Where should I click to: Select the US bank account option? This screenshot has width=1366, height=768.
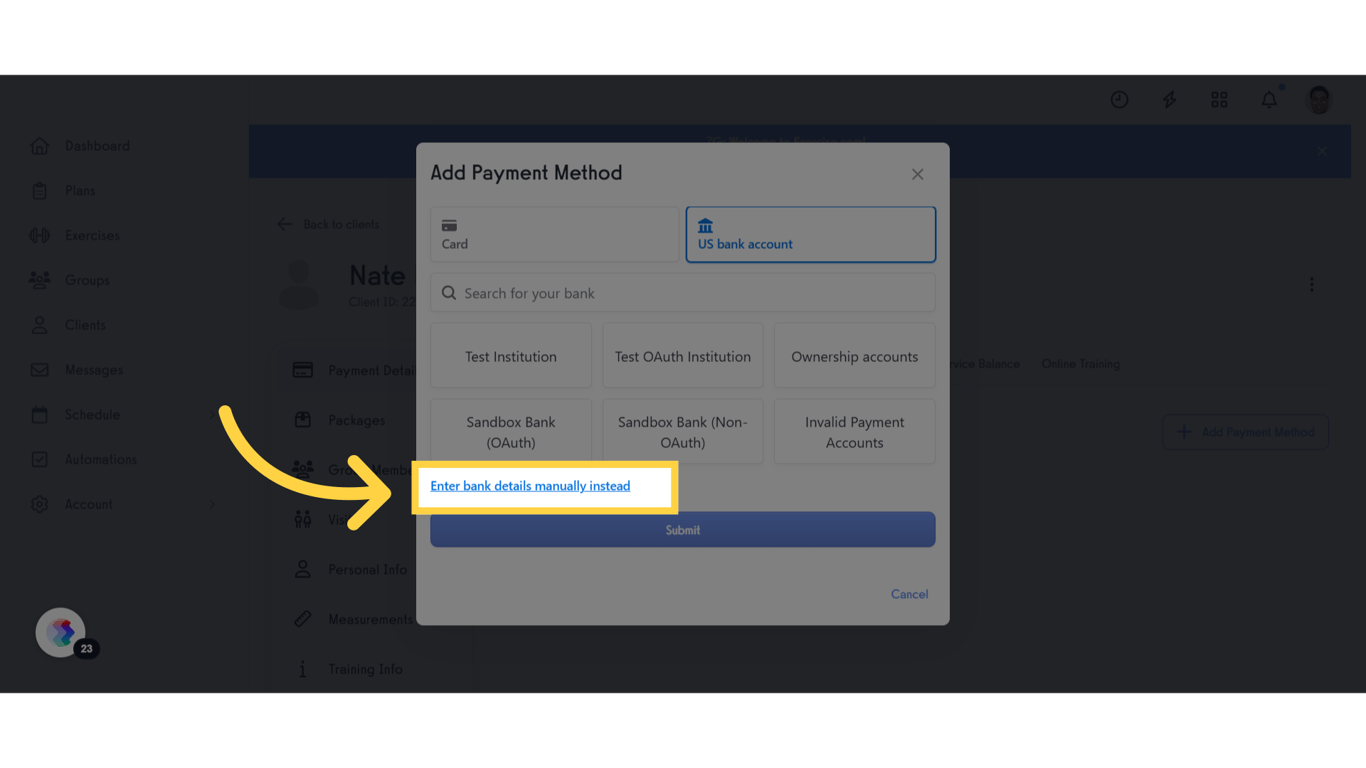[810, 234]
